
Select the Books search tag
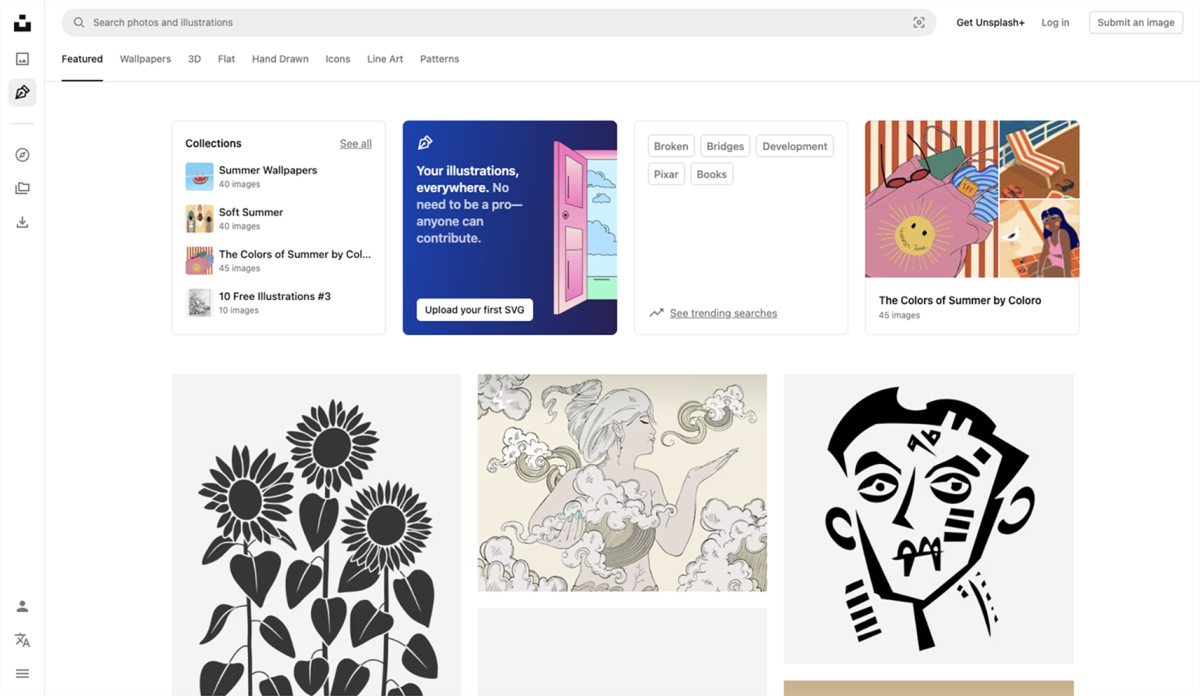[x=712, y=174]
